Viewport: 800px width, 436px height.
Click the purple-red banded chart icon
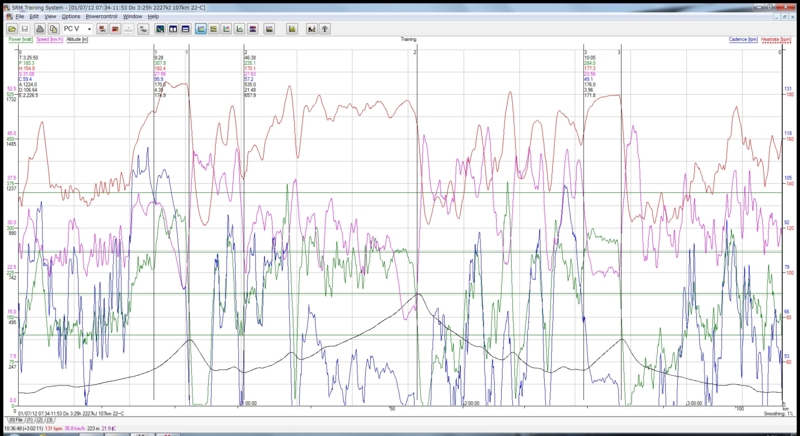coord(253,29)
